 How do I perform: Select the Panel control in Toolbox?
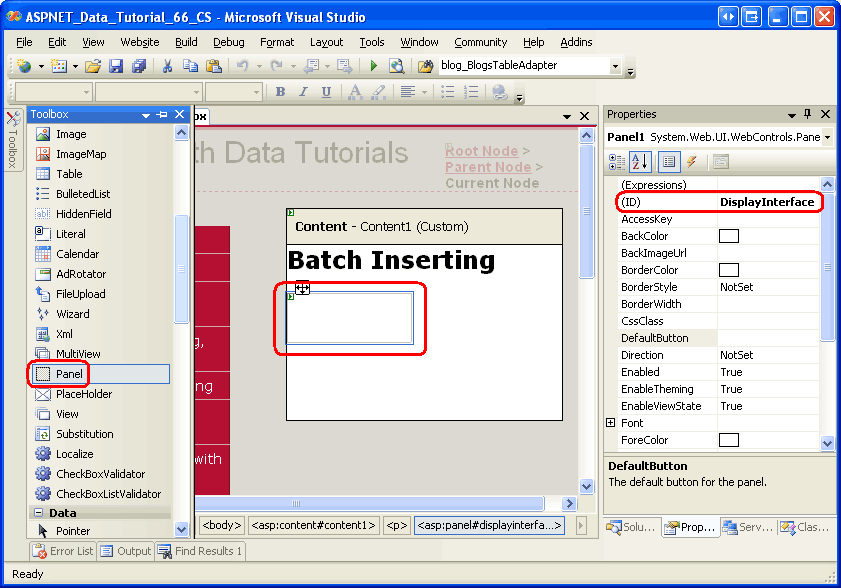[69, 374]
